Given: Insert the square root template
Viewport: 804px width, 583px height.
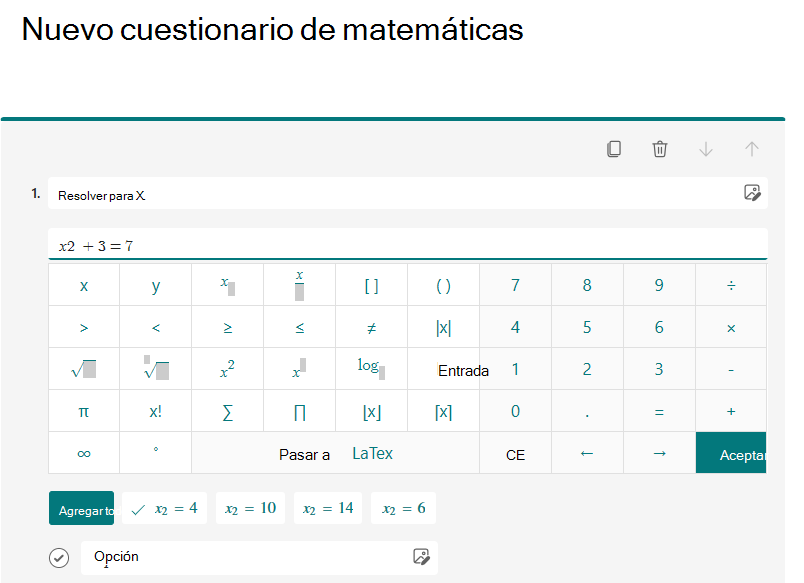Looking at the screenshot, I should point(84,369).
